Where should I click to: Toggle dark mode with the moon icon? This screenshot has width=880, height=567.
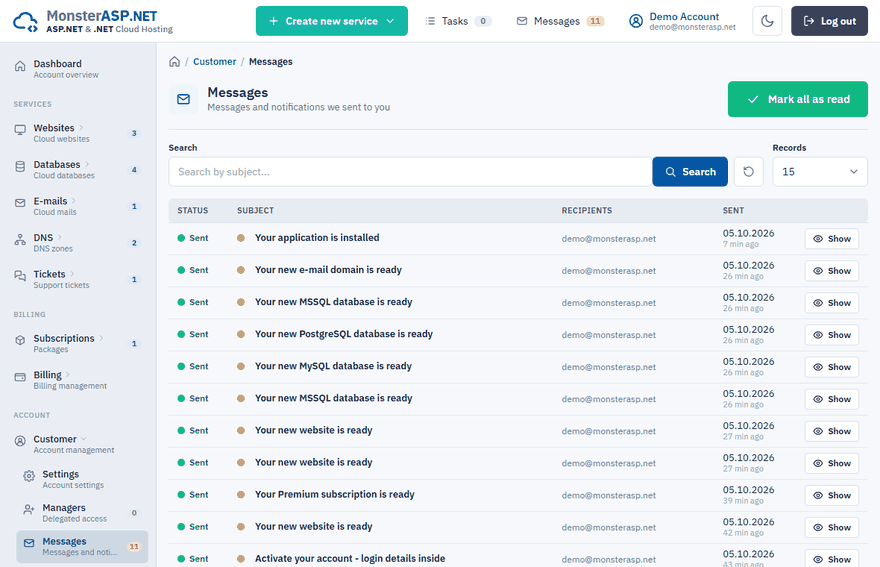coord(767,21)
